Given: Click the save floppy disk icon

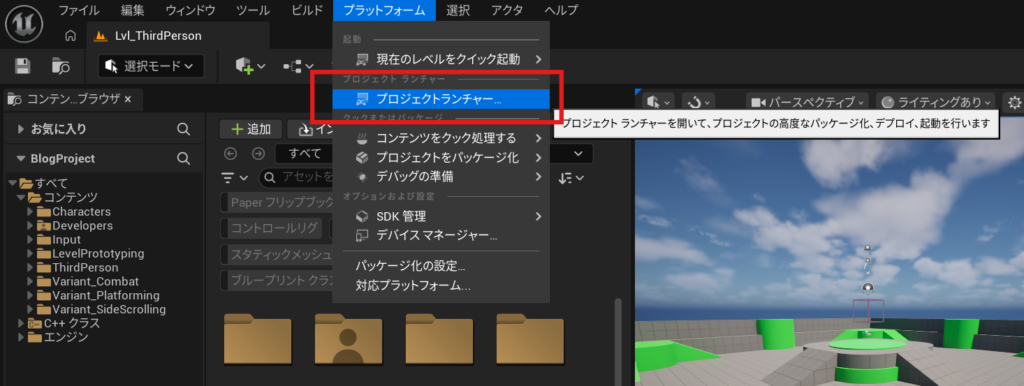Looking at the screenshot, I should coord(23,66).
